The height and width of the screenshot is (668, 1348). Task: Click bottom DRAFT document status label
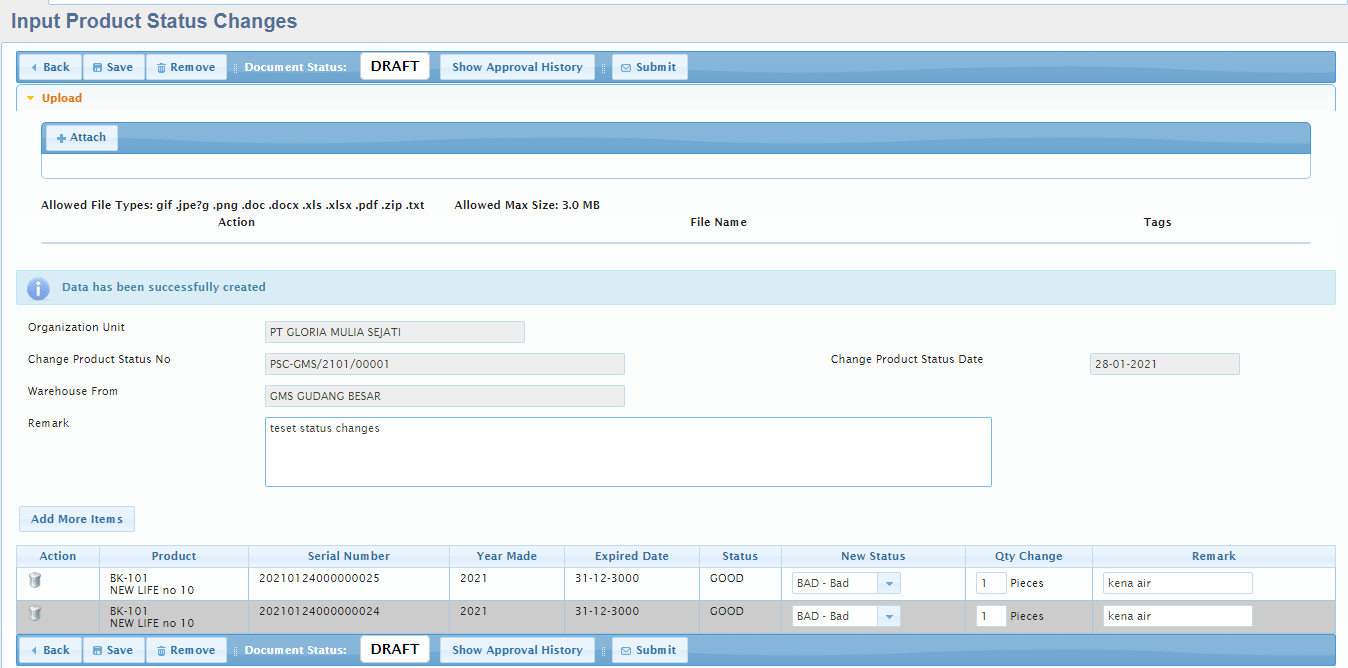395,649
